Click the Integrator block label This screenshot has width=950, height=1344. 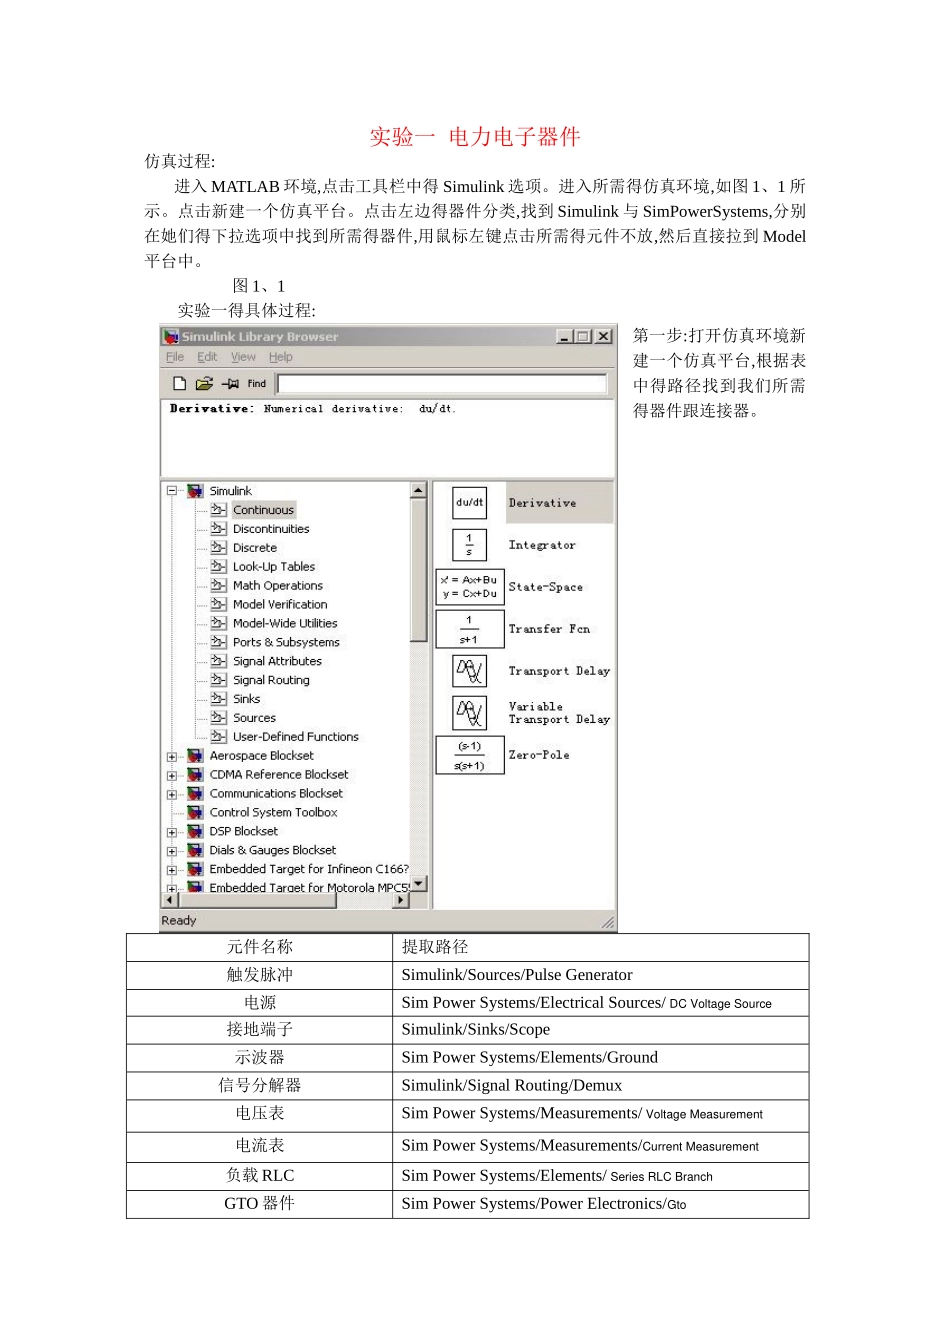pos(542,546)
